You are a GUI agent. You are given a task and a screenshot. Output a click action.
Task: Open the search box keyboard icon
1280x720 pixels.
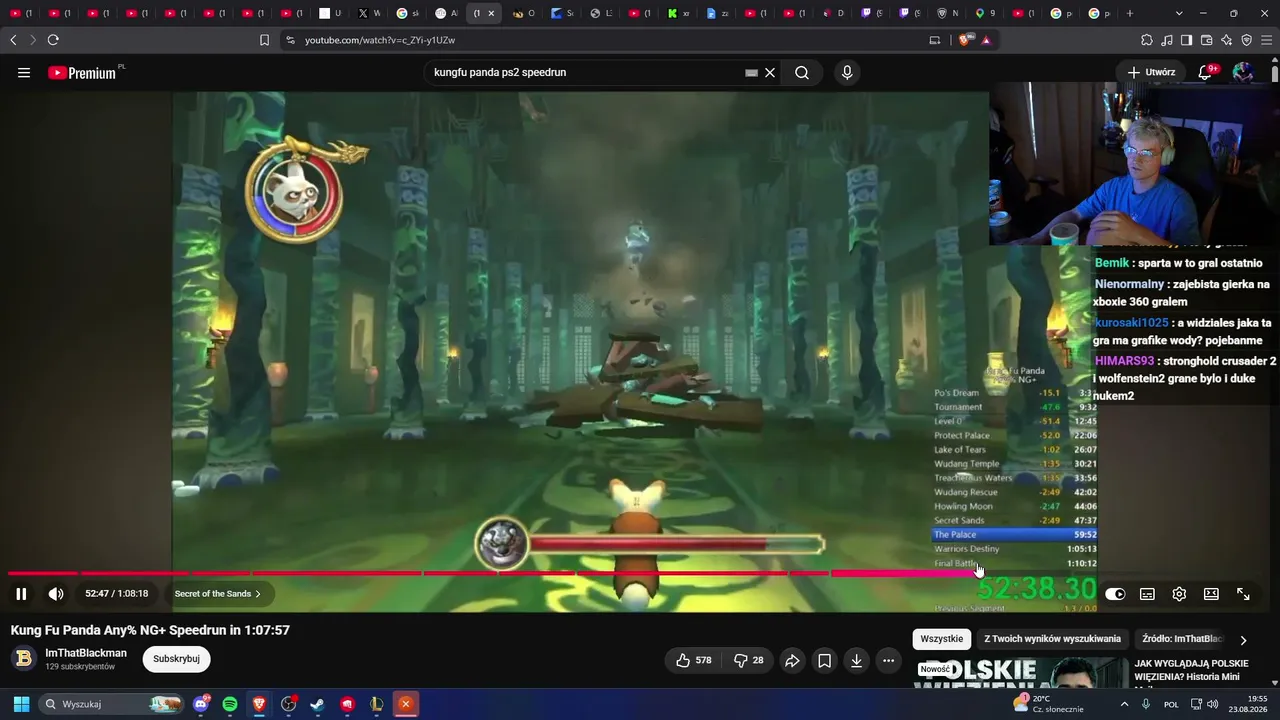[x=752, y=73]
